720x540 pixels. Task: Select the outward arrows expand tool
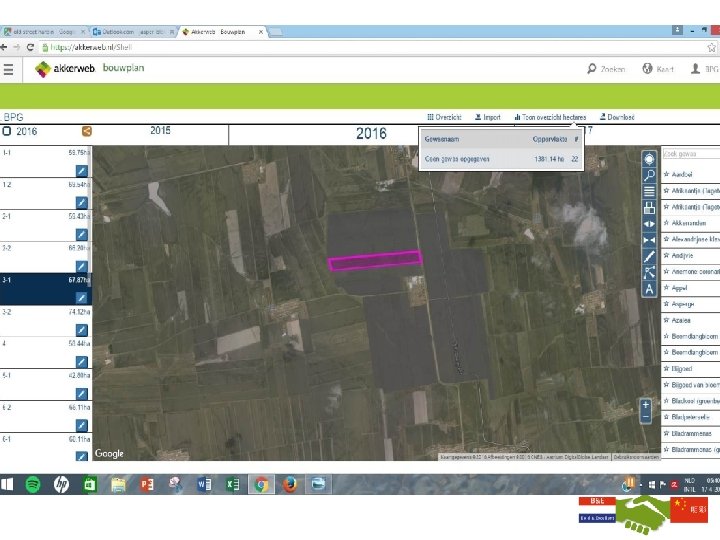coord(649,224)
